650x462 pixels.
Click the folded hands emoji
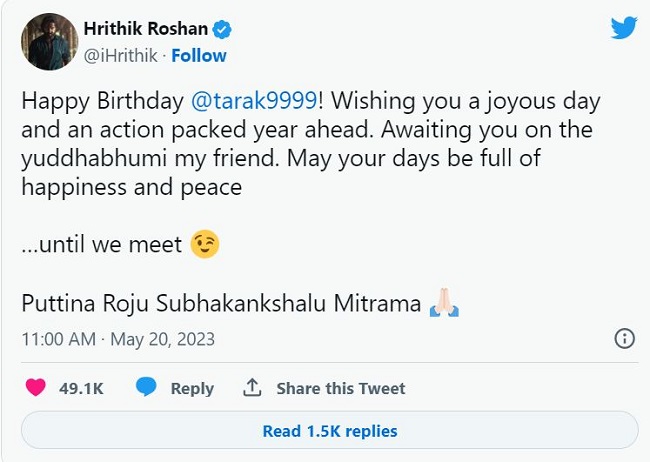pyautogui.click(x=443, y=304)
